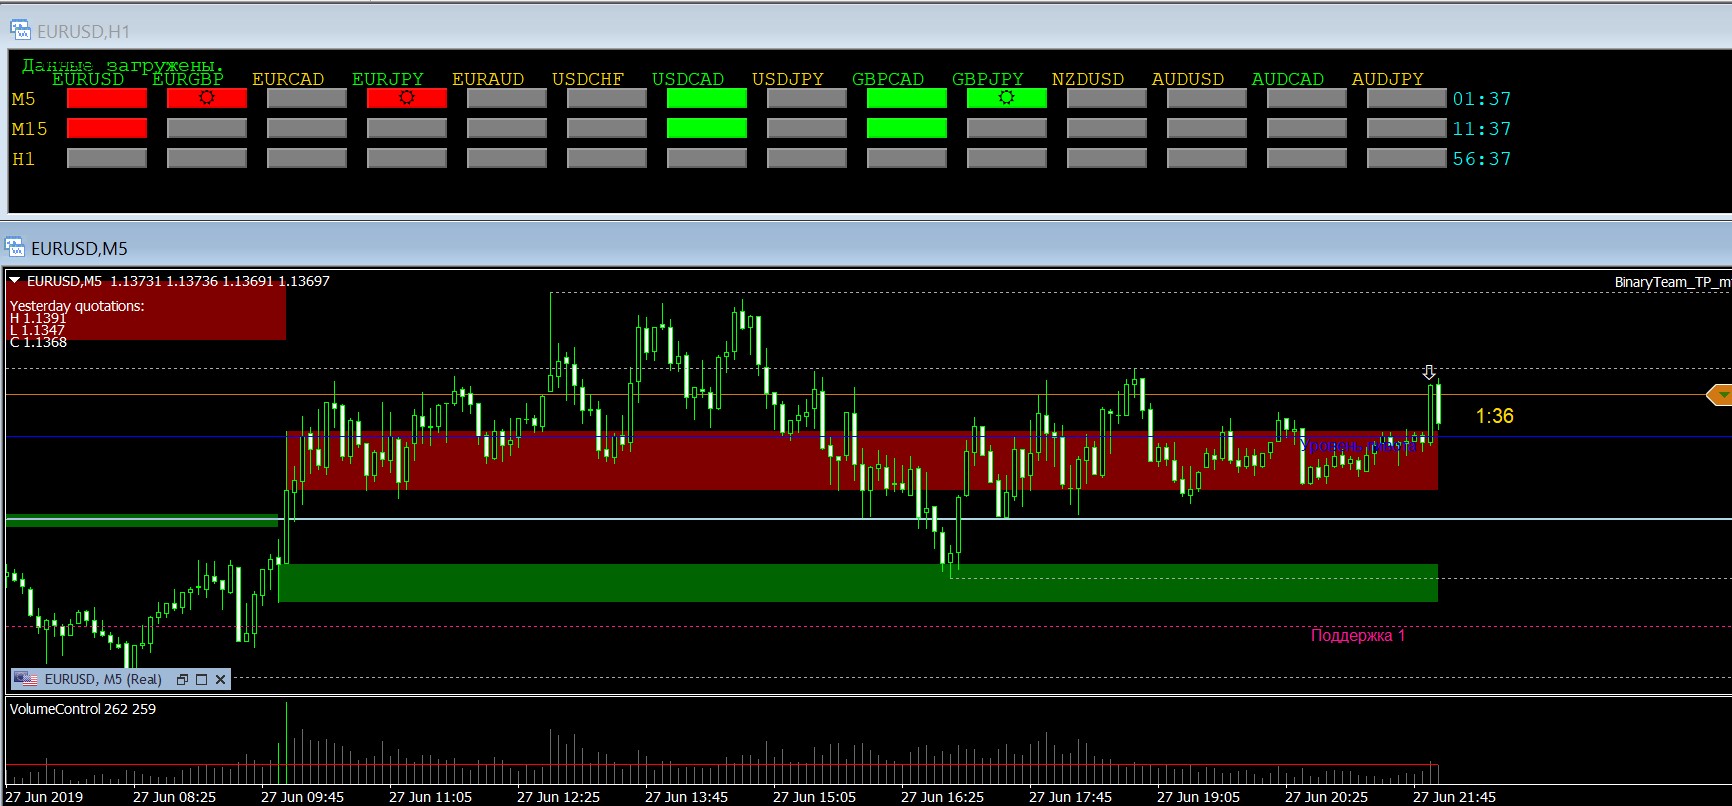
Task: Maximize the EURUSD, M5 (Real) mini window
Action: (201, 679)
